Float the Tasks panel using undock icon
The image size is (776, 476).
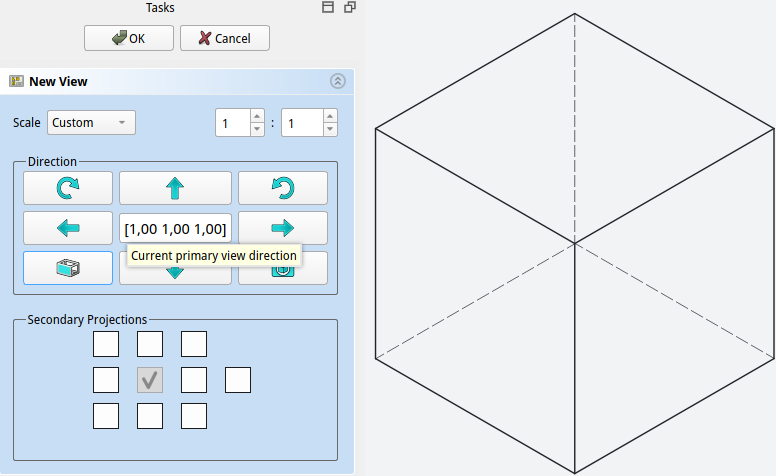(x=349, y=7)
